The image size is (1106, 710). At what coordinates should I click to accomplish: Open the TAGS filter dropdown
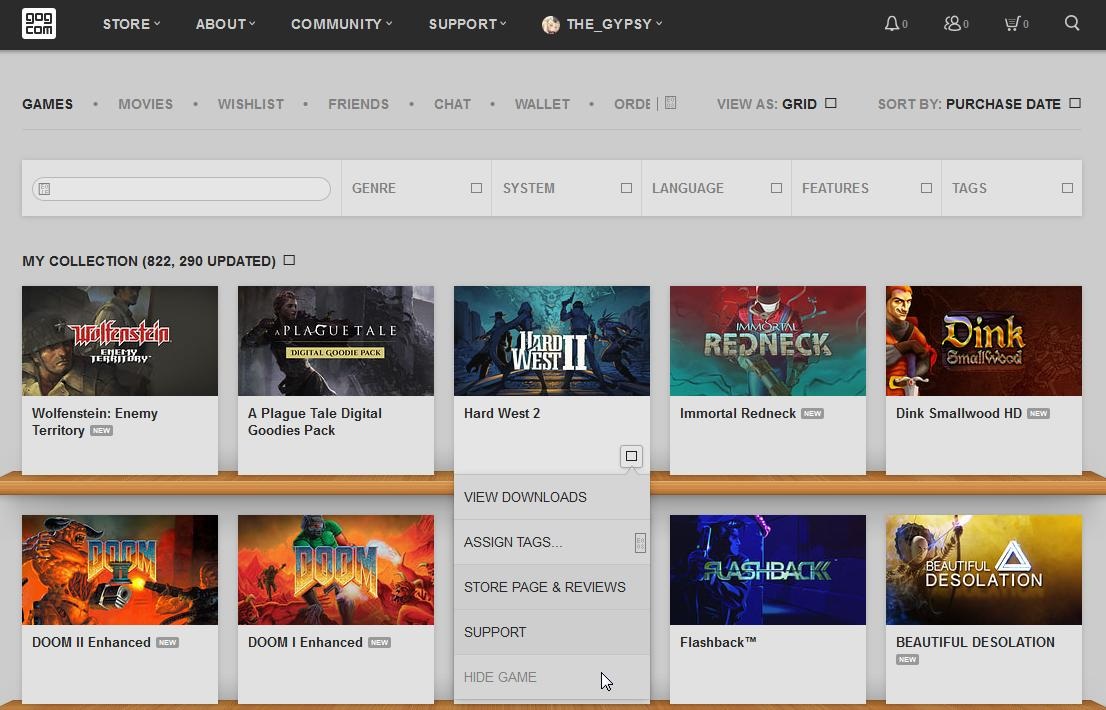pos(1011,188)
